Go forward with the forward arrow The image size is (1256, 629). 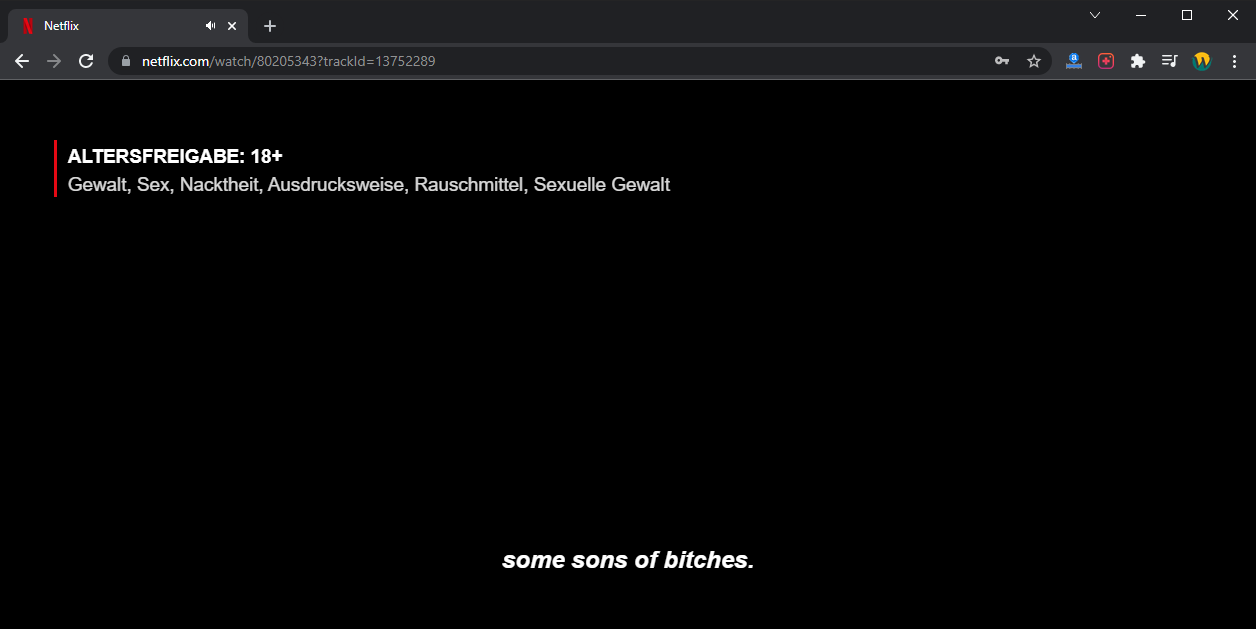click(x=54, y=61)
